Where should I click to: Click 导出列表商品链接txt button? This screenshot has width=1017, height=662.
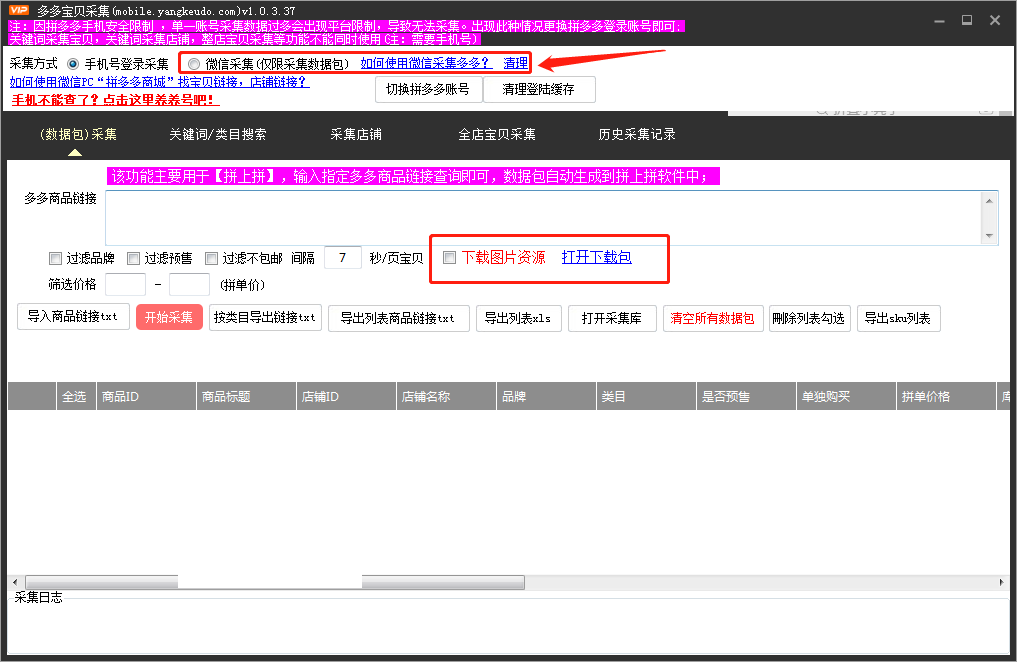398,318
